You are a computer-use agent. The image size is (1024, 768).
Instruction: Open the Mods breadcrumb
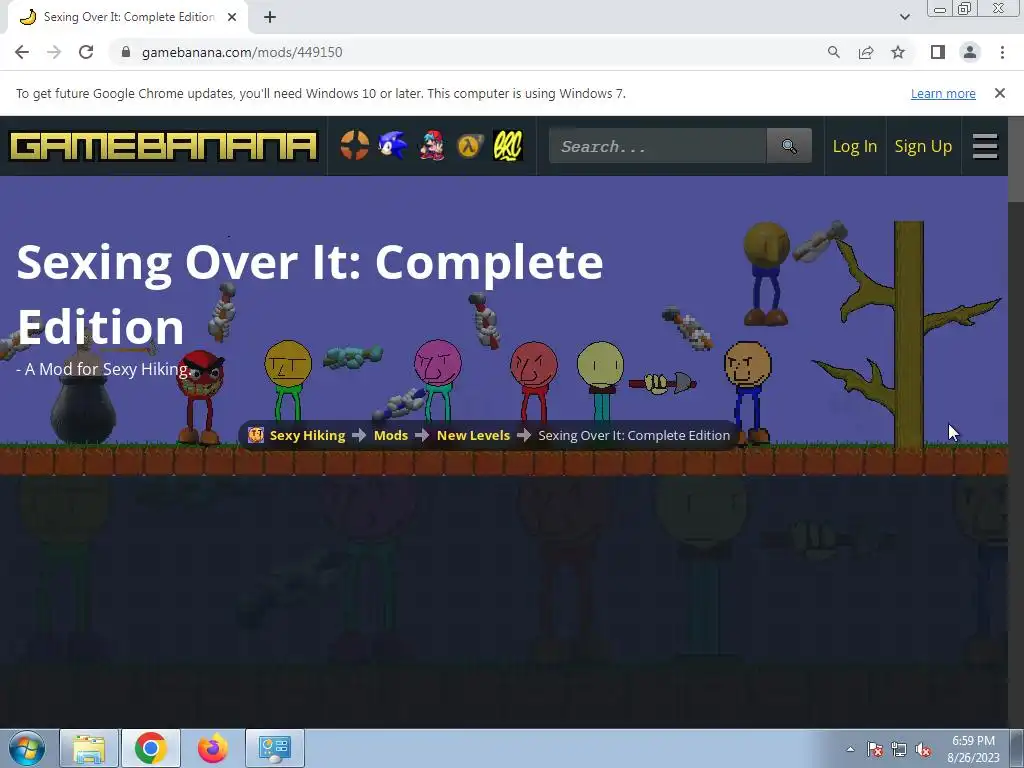click(391, 436)
